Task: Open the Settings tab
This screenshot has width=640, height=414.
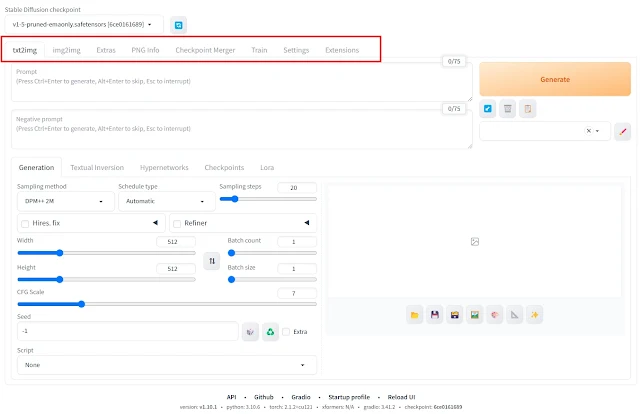Action: [296, 50]
